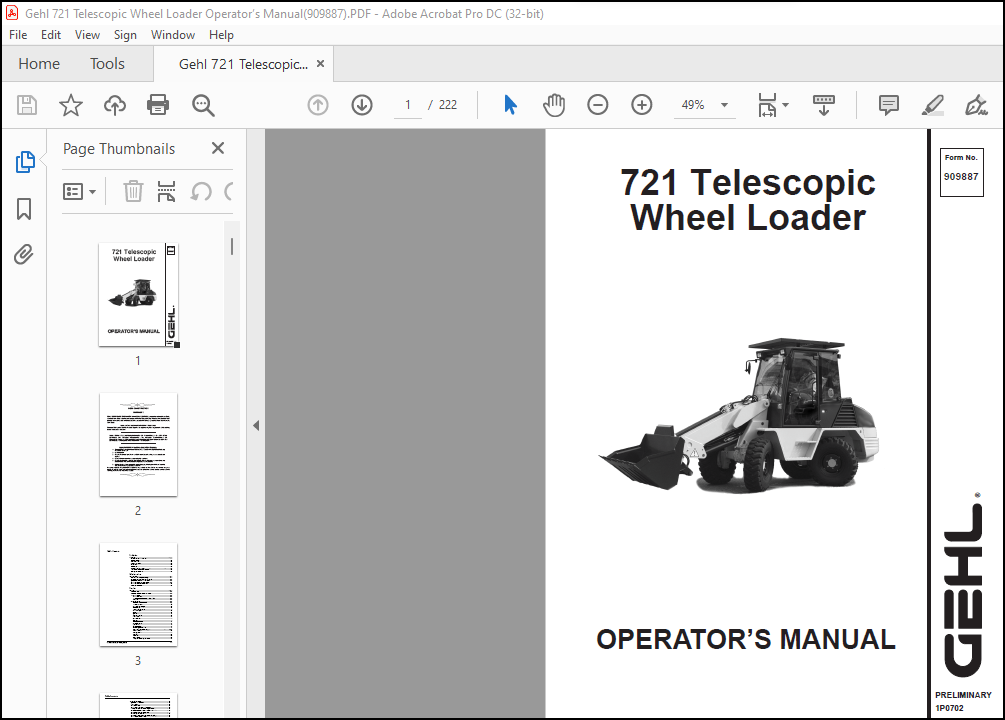
Task: Zoom out with minus icon
Action: 597,105
